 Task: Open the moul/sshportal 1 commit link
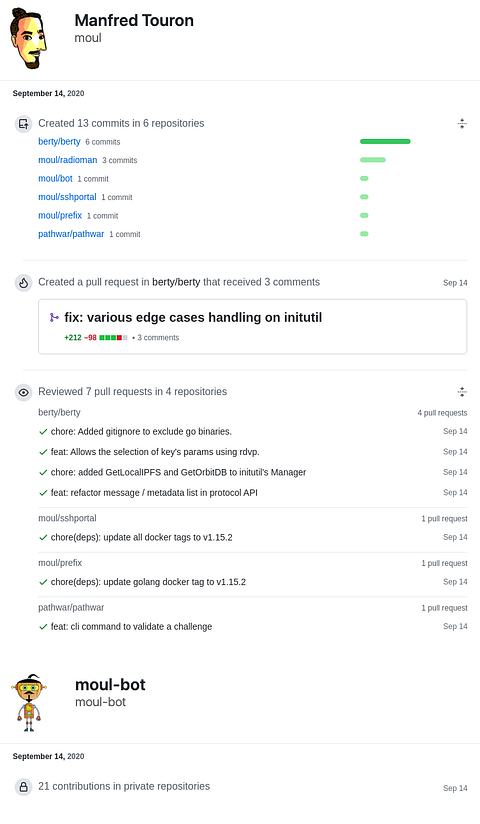click(x=117, y=197)
